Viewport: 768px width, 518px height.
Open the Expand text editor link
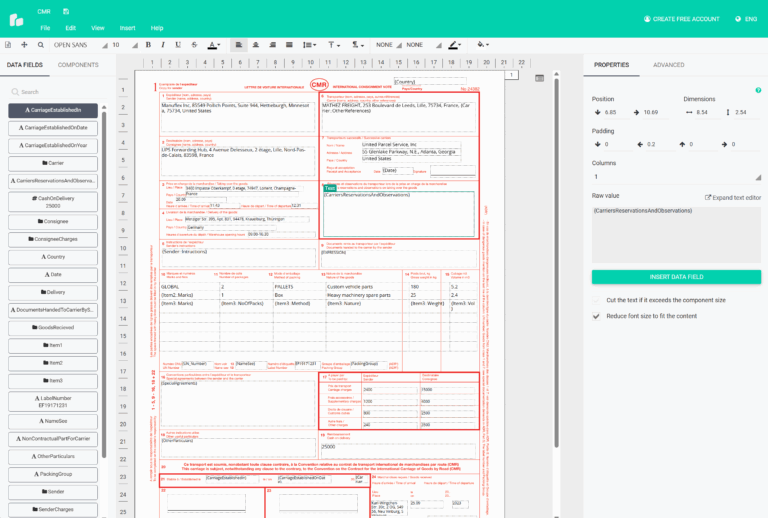point(733,198)
